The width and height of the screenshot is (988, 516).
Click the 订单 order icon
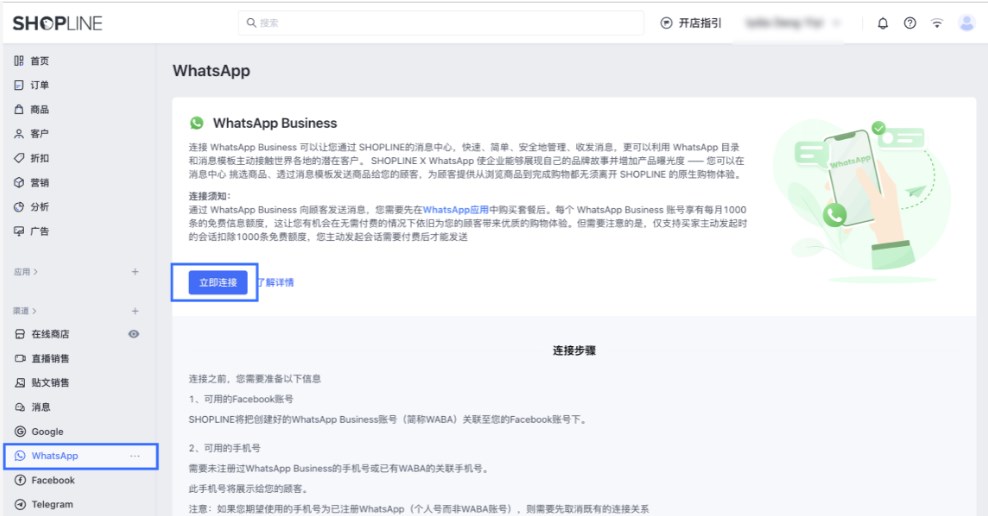coord(19,85)
